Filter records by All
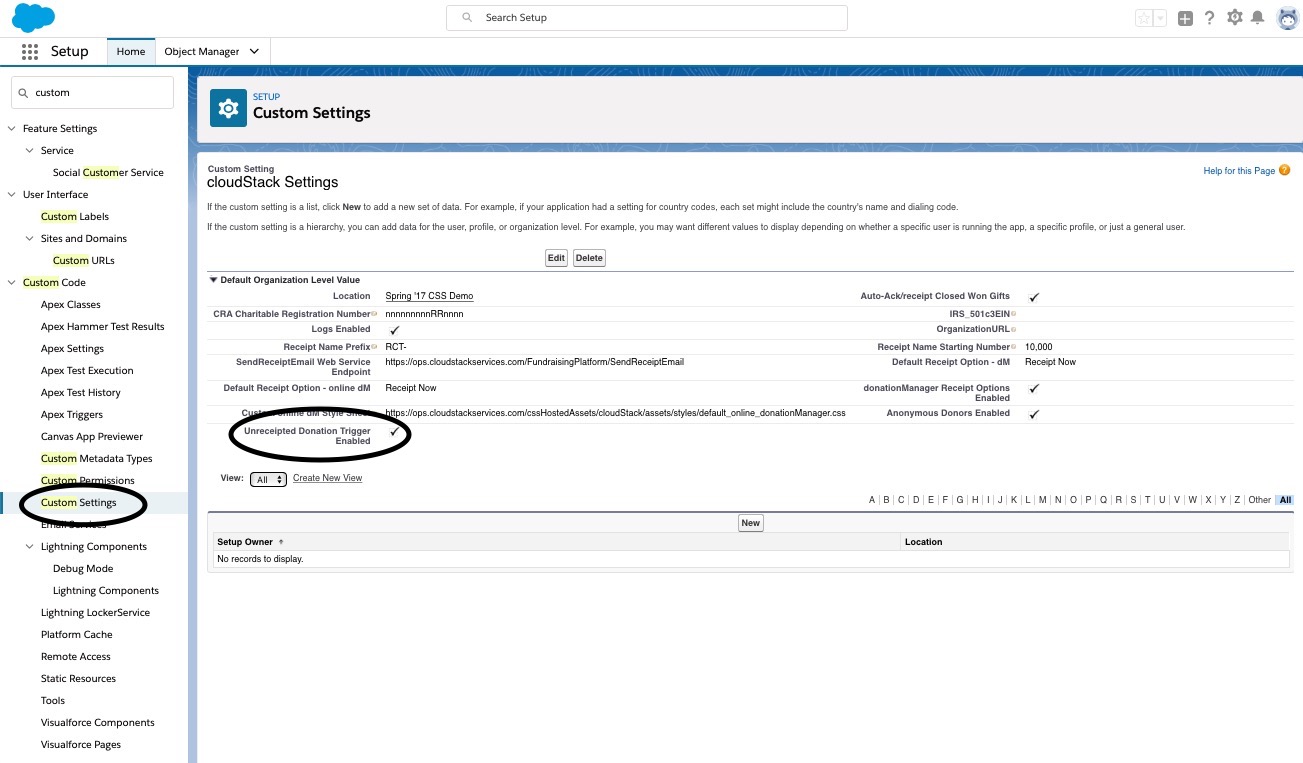Image resolution: width=1303 pixels, height=763 pixels. click(1285, 500)
